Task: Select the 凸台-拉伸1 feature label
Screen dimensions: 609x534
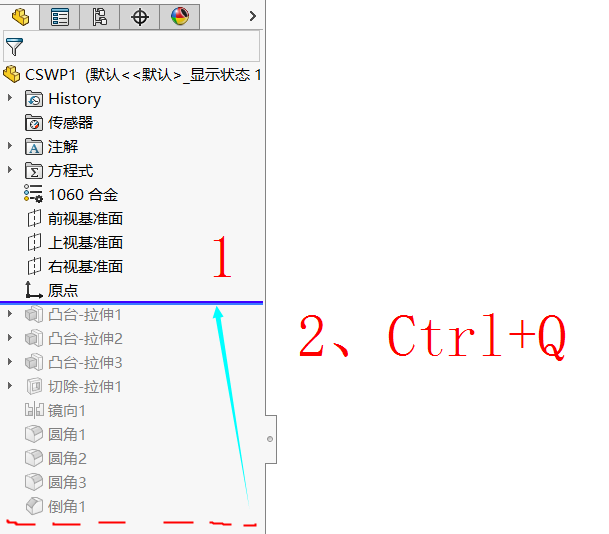Action: [x=85, y=315]
